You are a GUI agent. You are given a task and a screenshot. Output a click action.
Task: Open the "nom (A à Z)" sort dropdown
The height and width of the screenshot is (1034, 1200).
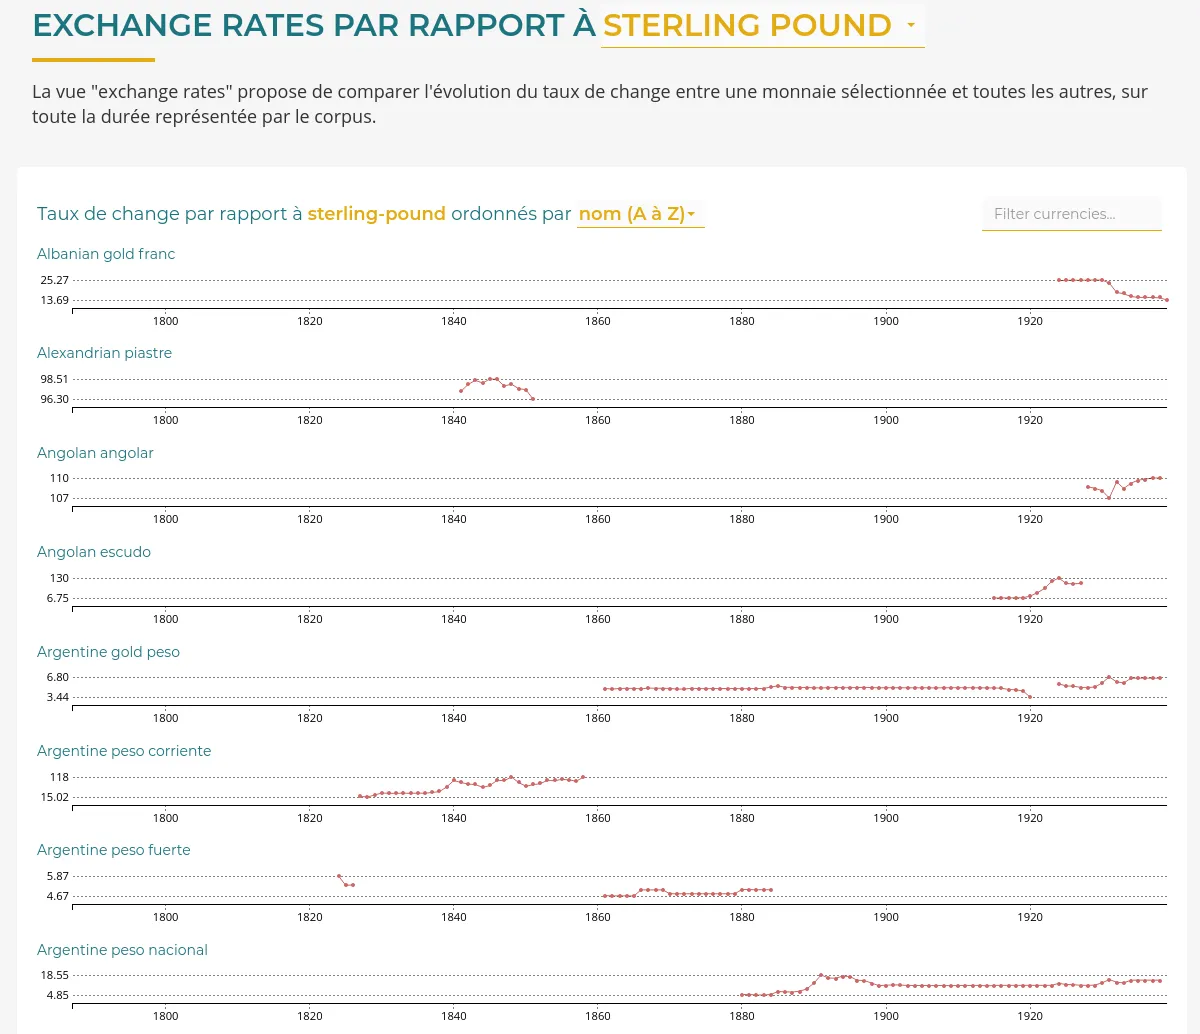click(640, 214)
